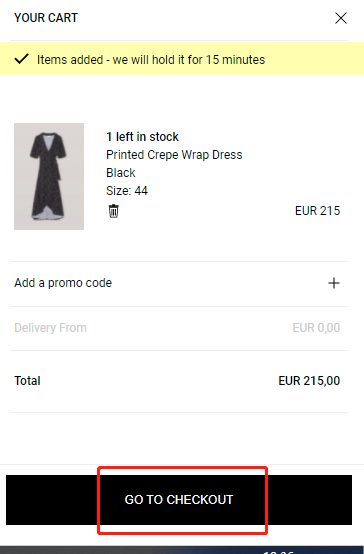
Task: Remove the dress using the trash icon
Action: coord(113,211)
